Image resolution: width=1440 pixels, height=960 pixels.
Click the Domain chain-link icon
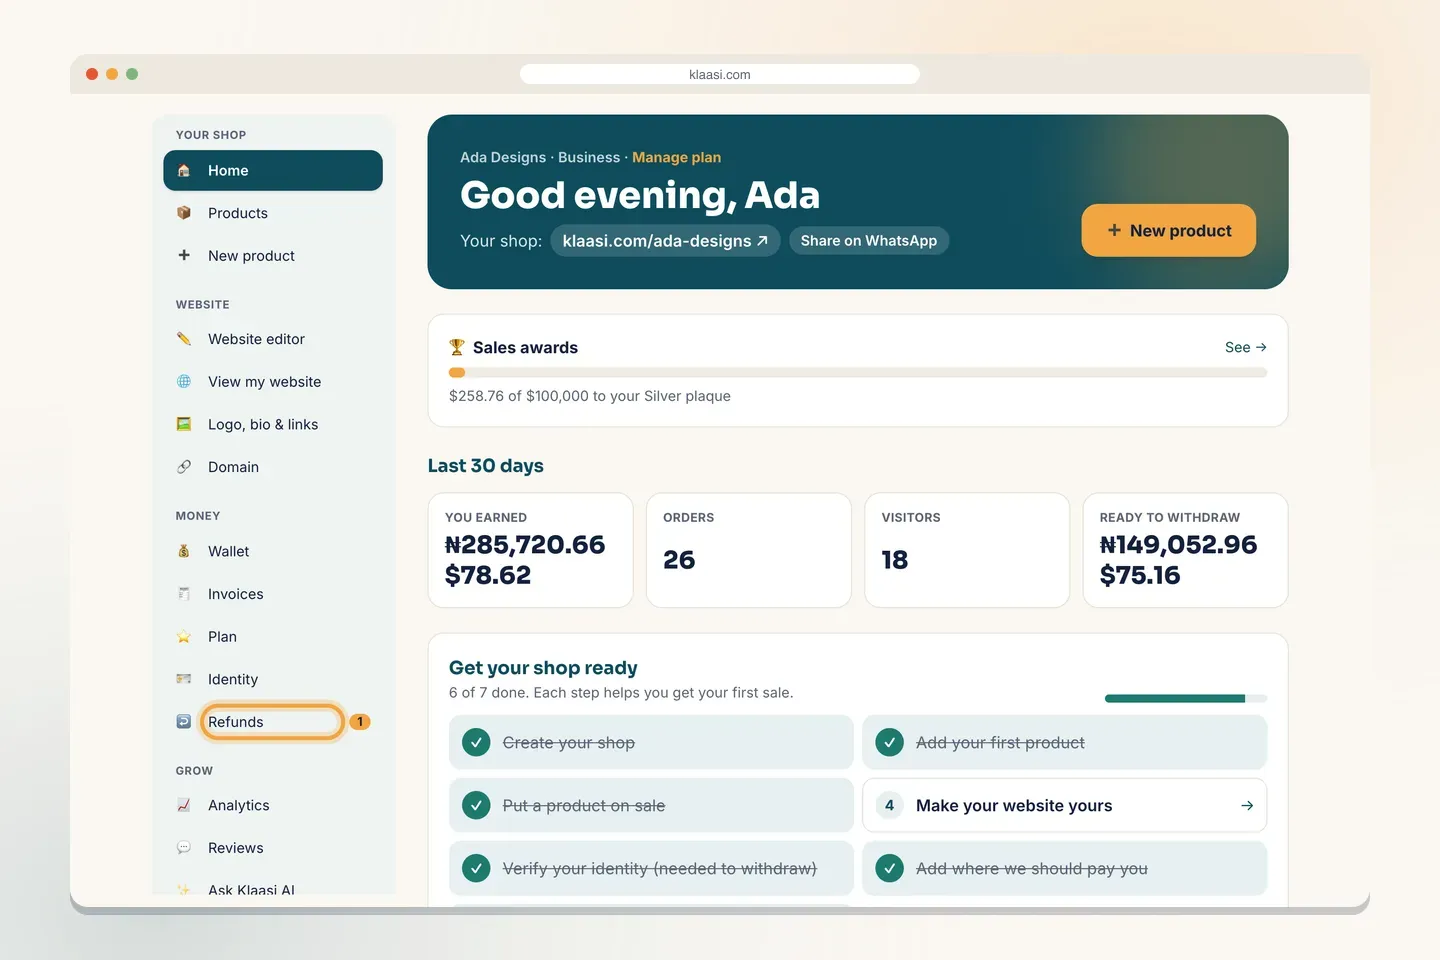184,467
